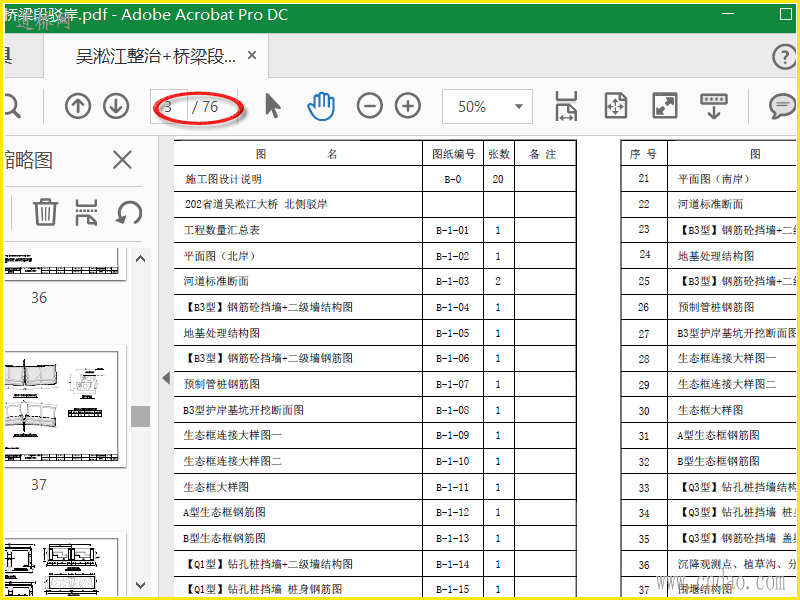The height and width of the screenshot is (600, 800).
Task: Open the Help question mark icon
Action: 784,56
